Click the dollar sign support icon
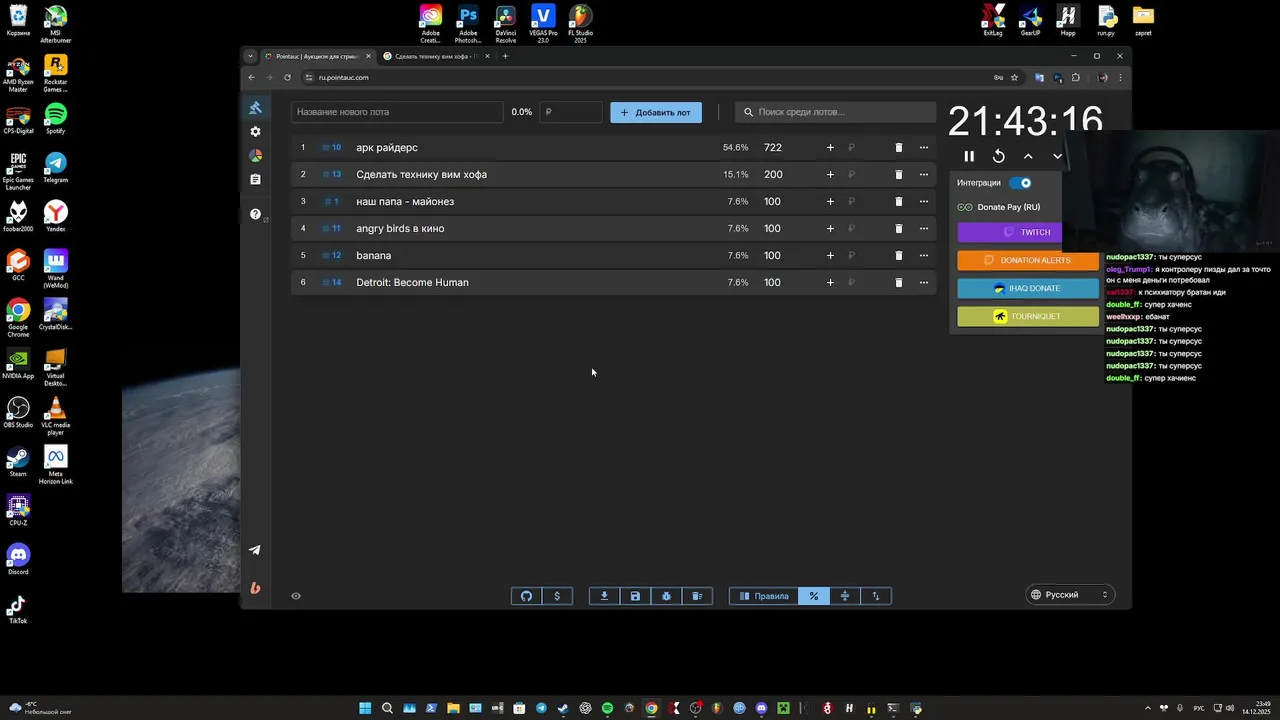This screenshot has width=1280, height=720. [x=557, y=596]
